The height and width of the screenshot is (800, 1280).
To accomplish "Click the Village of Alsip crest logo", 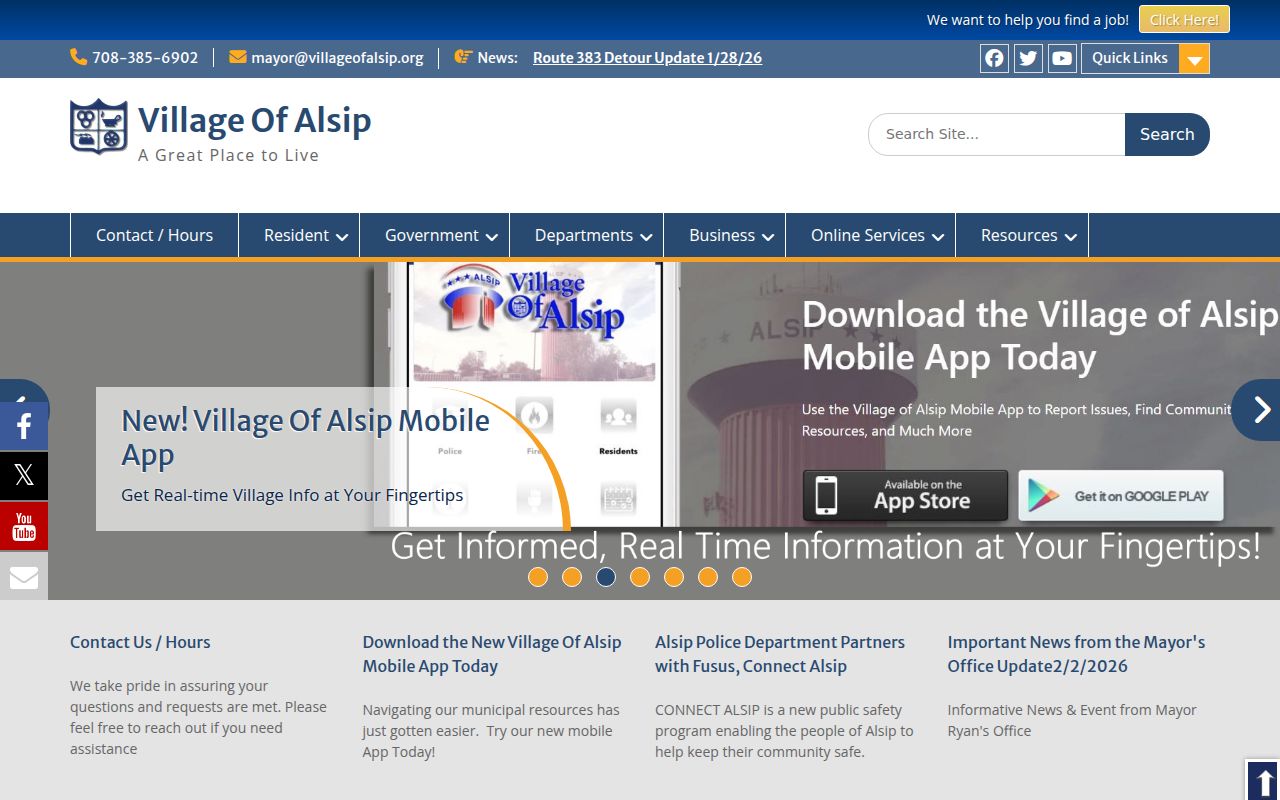I will pos(98,126).
